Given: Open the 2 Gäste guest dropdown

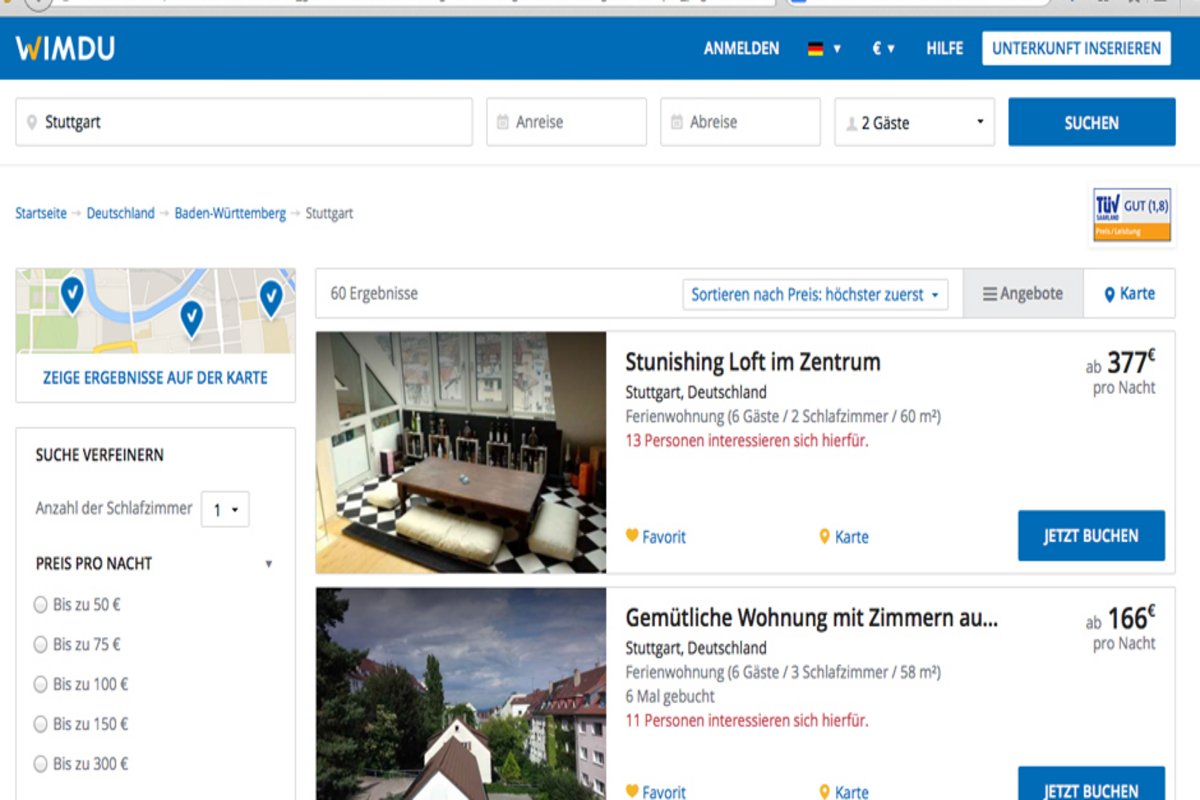Looking at the screenshot, I should (x=914, y=122).
